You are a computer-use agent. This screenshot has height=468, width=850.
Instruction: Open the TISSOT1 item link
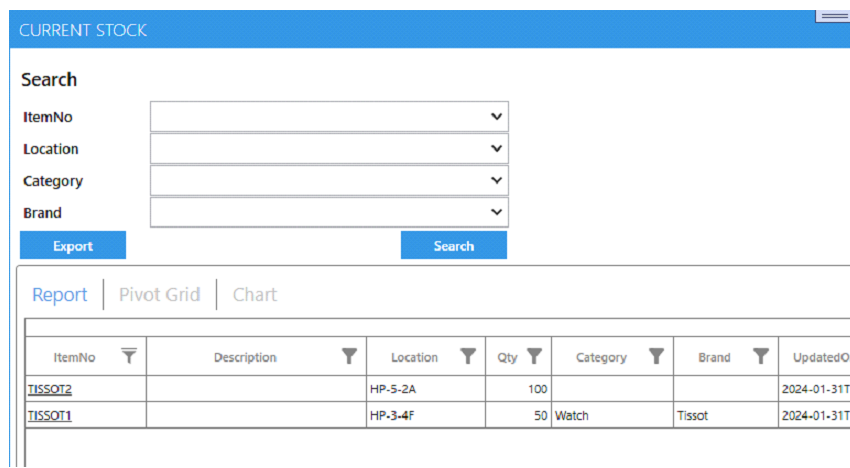[50, 415]
